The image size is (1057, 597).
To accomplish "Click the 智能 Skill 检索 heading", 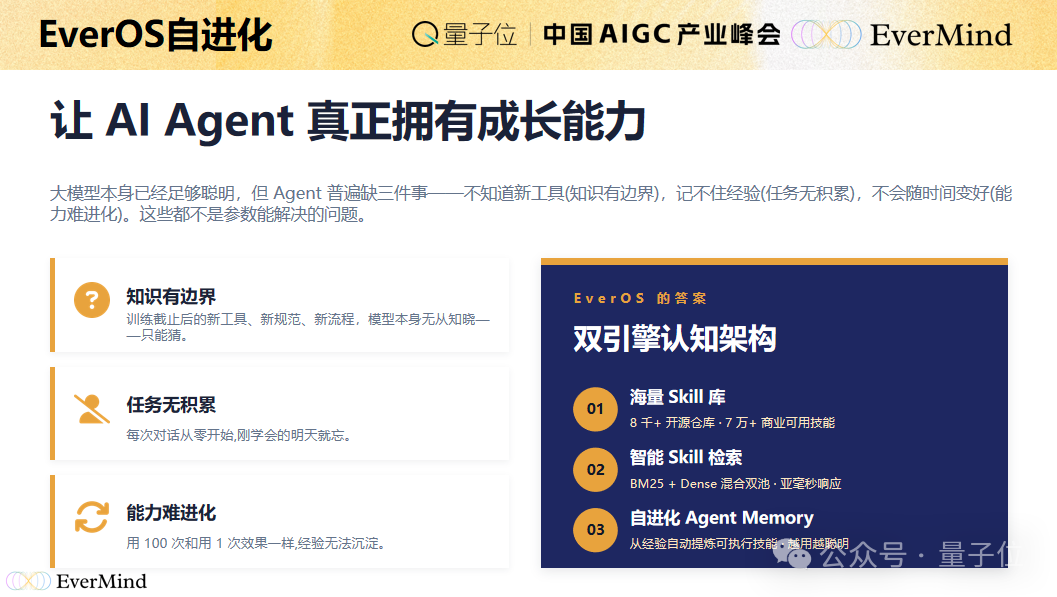I will 686,458.
